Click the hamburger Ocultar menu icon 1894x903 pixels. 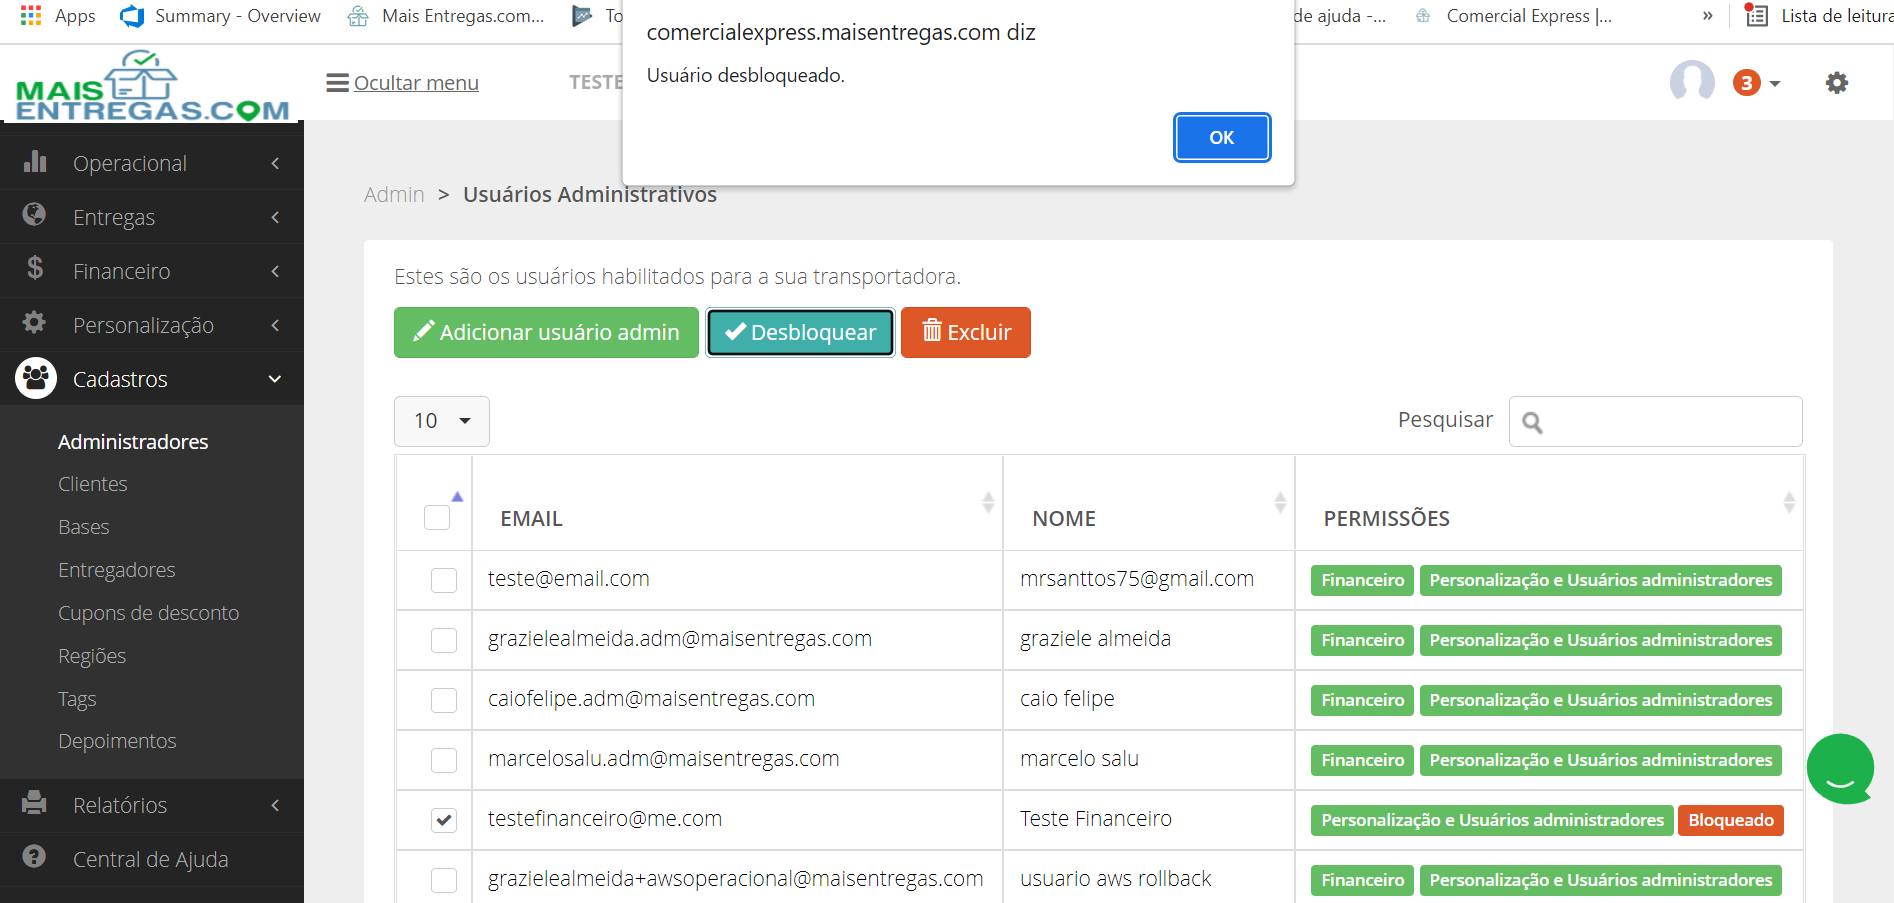click(337, 83)
